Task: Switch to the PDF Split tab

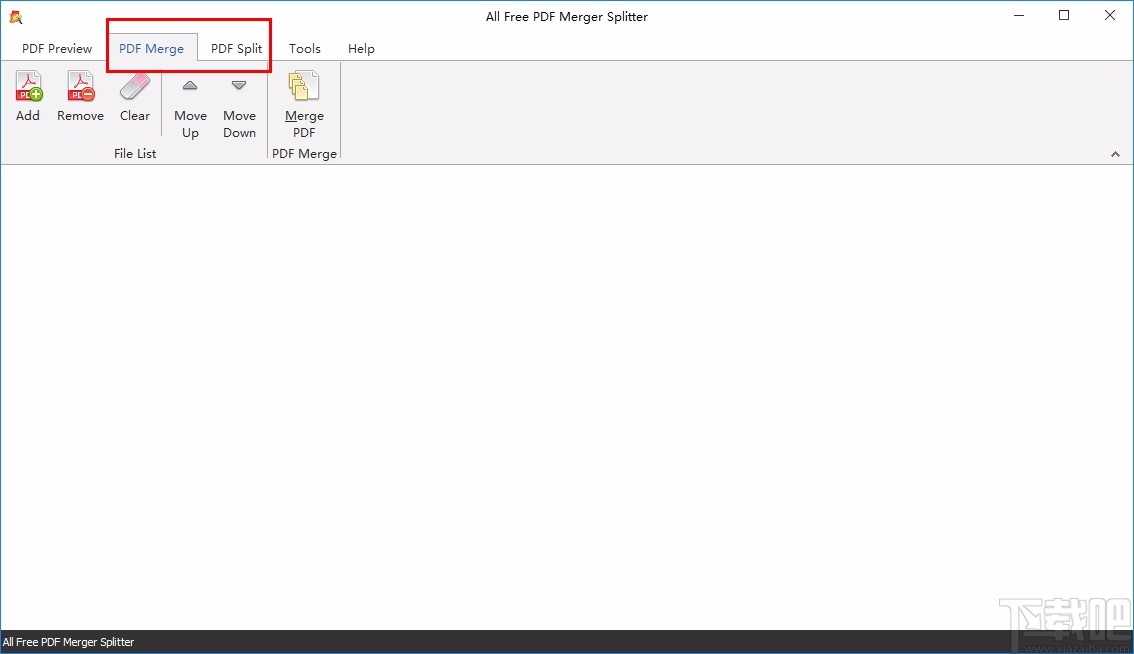Action: coord(236,48)
